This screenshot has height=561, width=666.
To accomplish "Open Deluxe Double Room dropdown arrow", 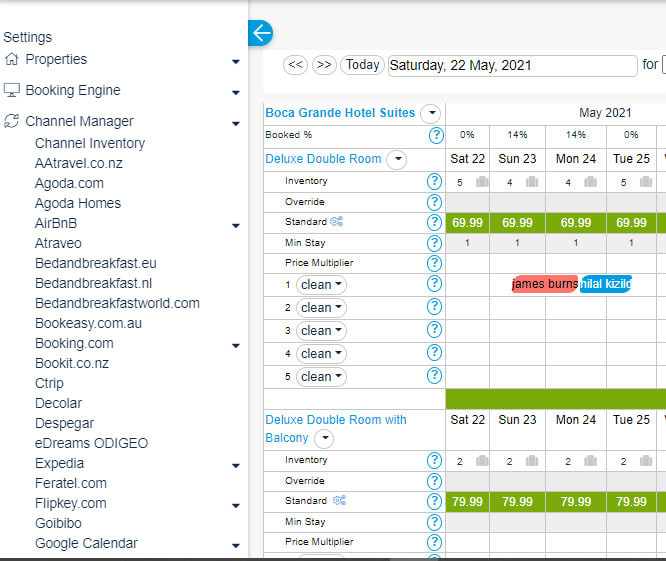I will [x=397, y=159].
